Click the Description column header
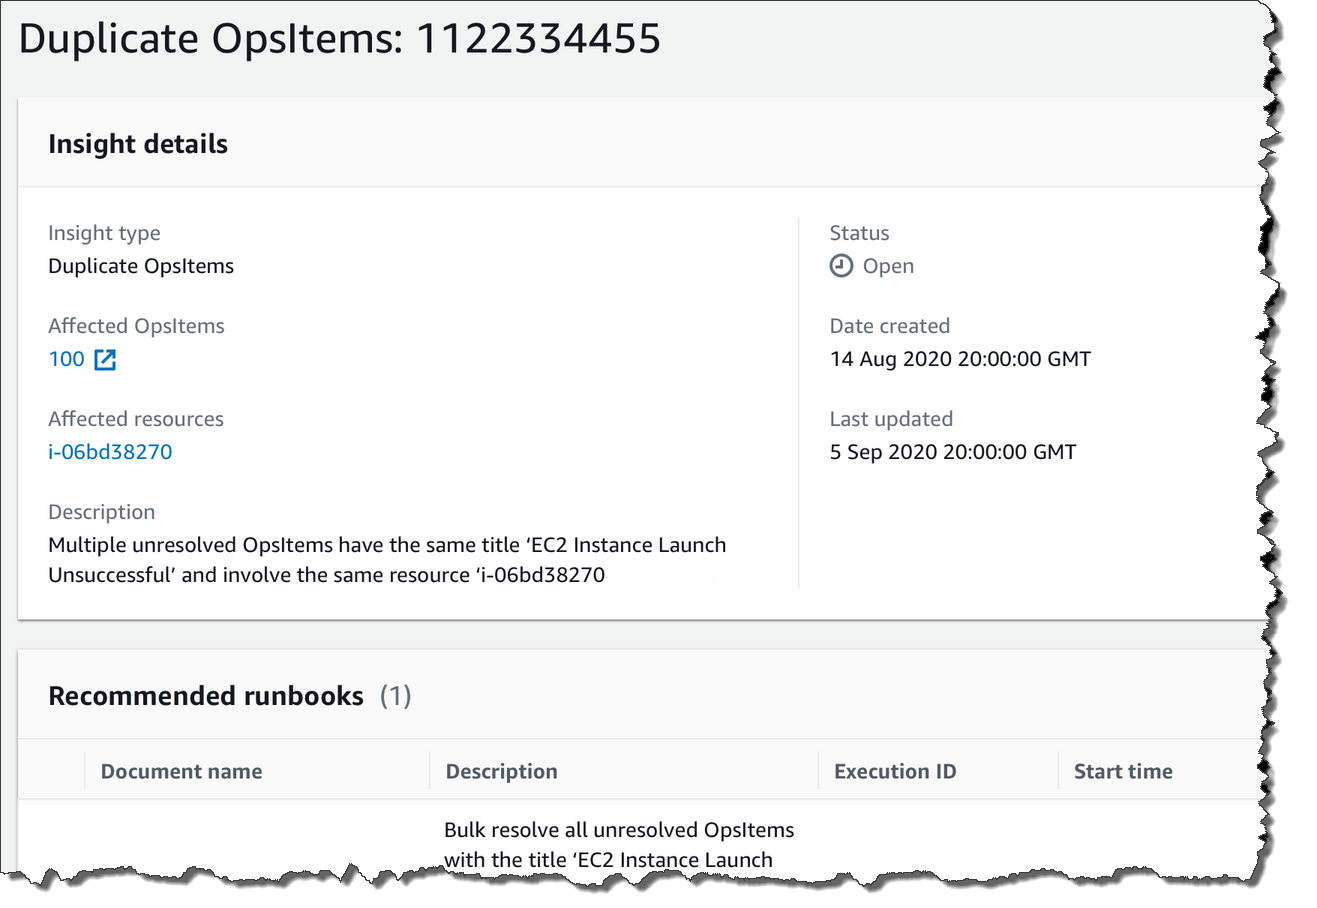This screenshot has height=908, width=1317. coord(501,771)
